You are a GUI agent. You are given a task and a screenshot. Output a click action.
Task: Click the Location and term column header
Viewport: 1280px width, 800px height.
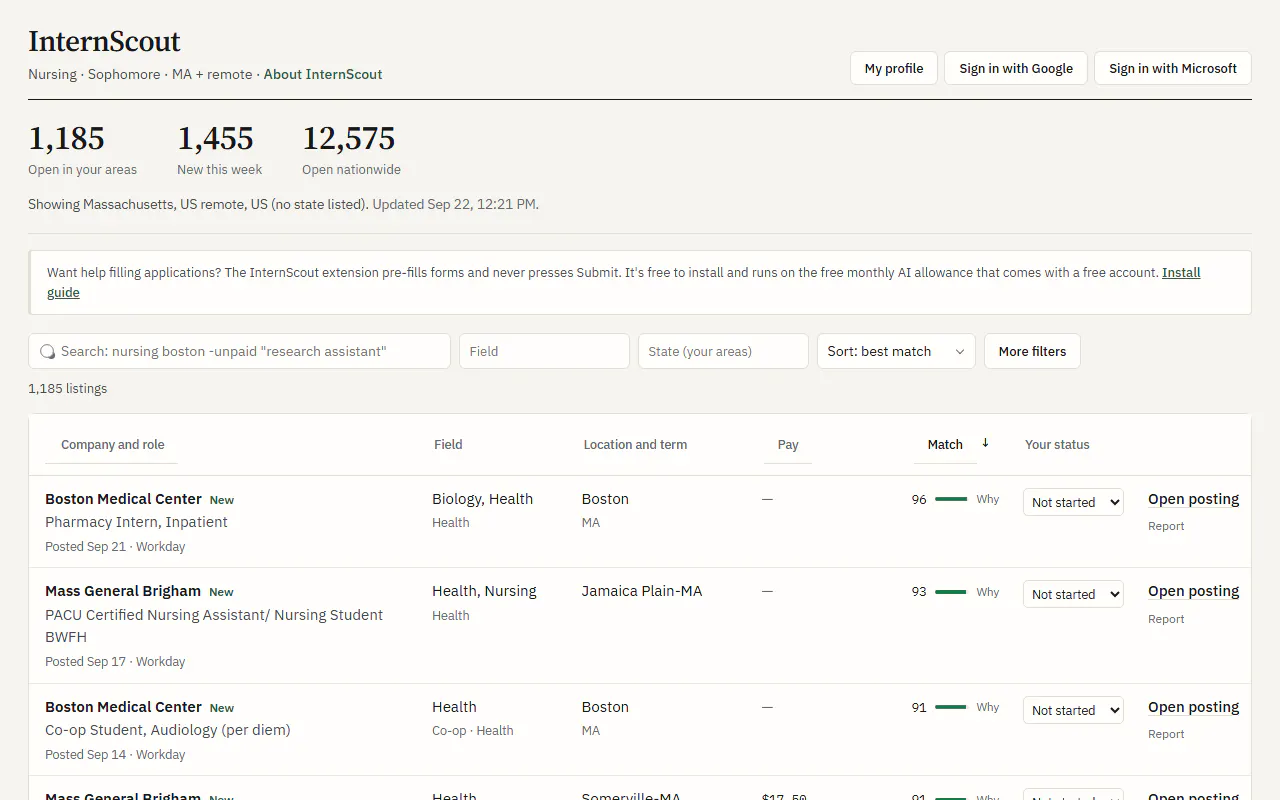point(635,445)
